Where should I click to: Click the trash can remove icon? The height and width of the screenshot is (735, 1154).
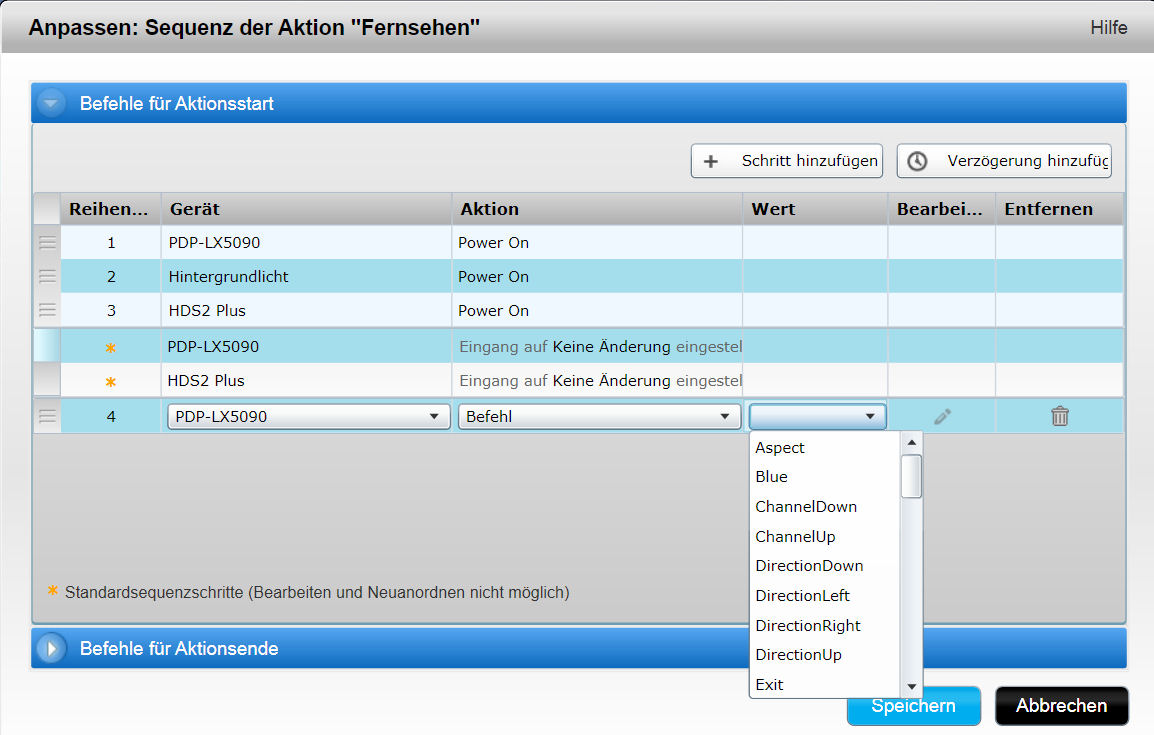click(x=1060, y=417)
